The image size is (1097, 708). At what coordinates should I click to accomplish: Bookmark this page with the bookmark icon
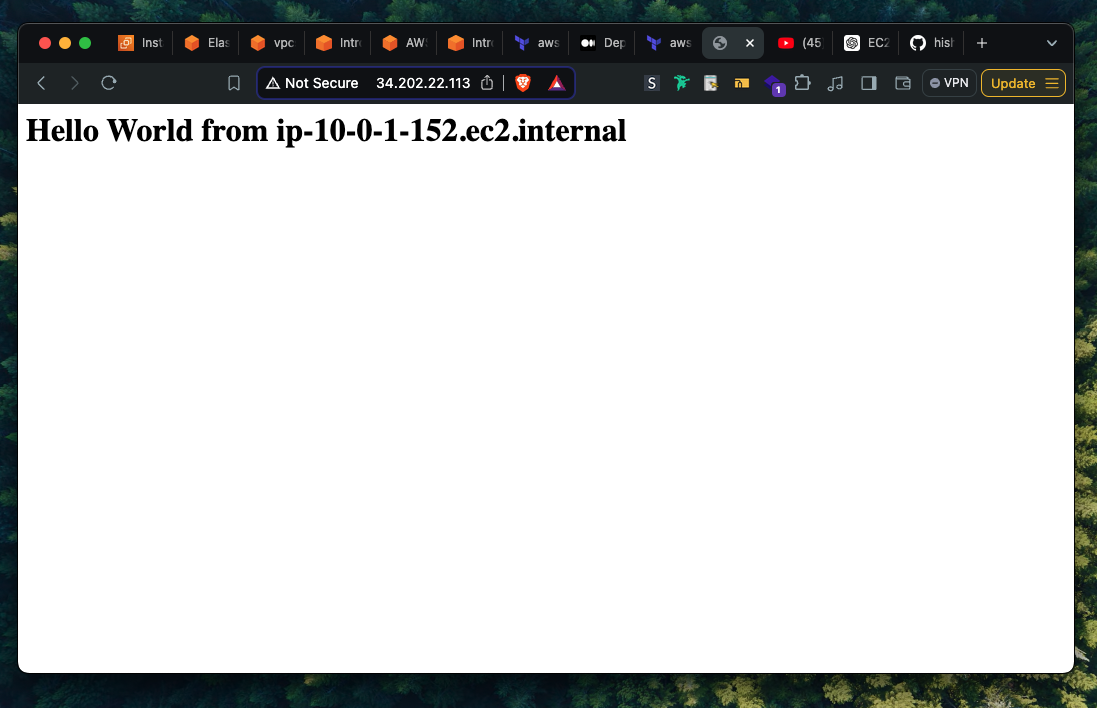coord(234,83)
